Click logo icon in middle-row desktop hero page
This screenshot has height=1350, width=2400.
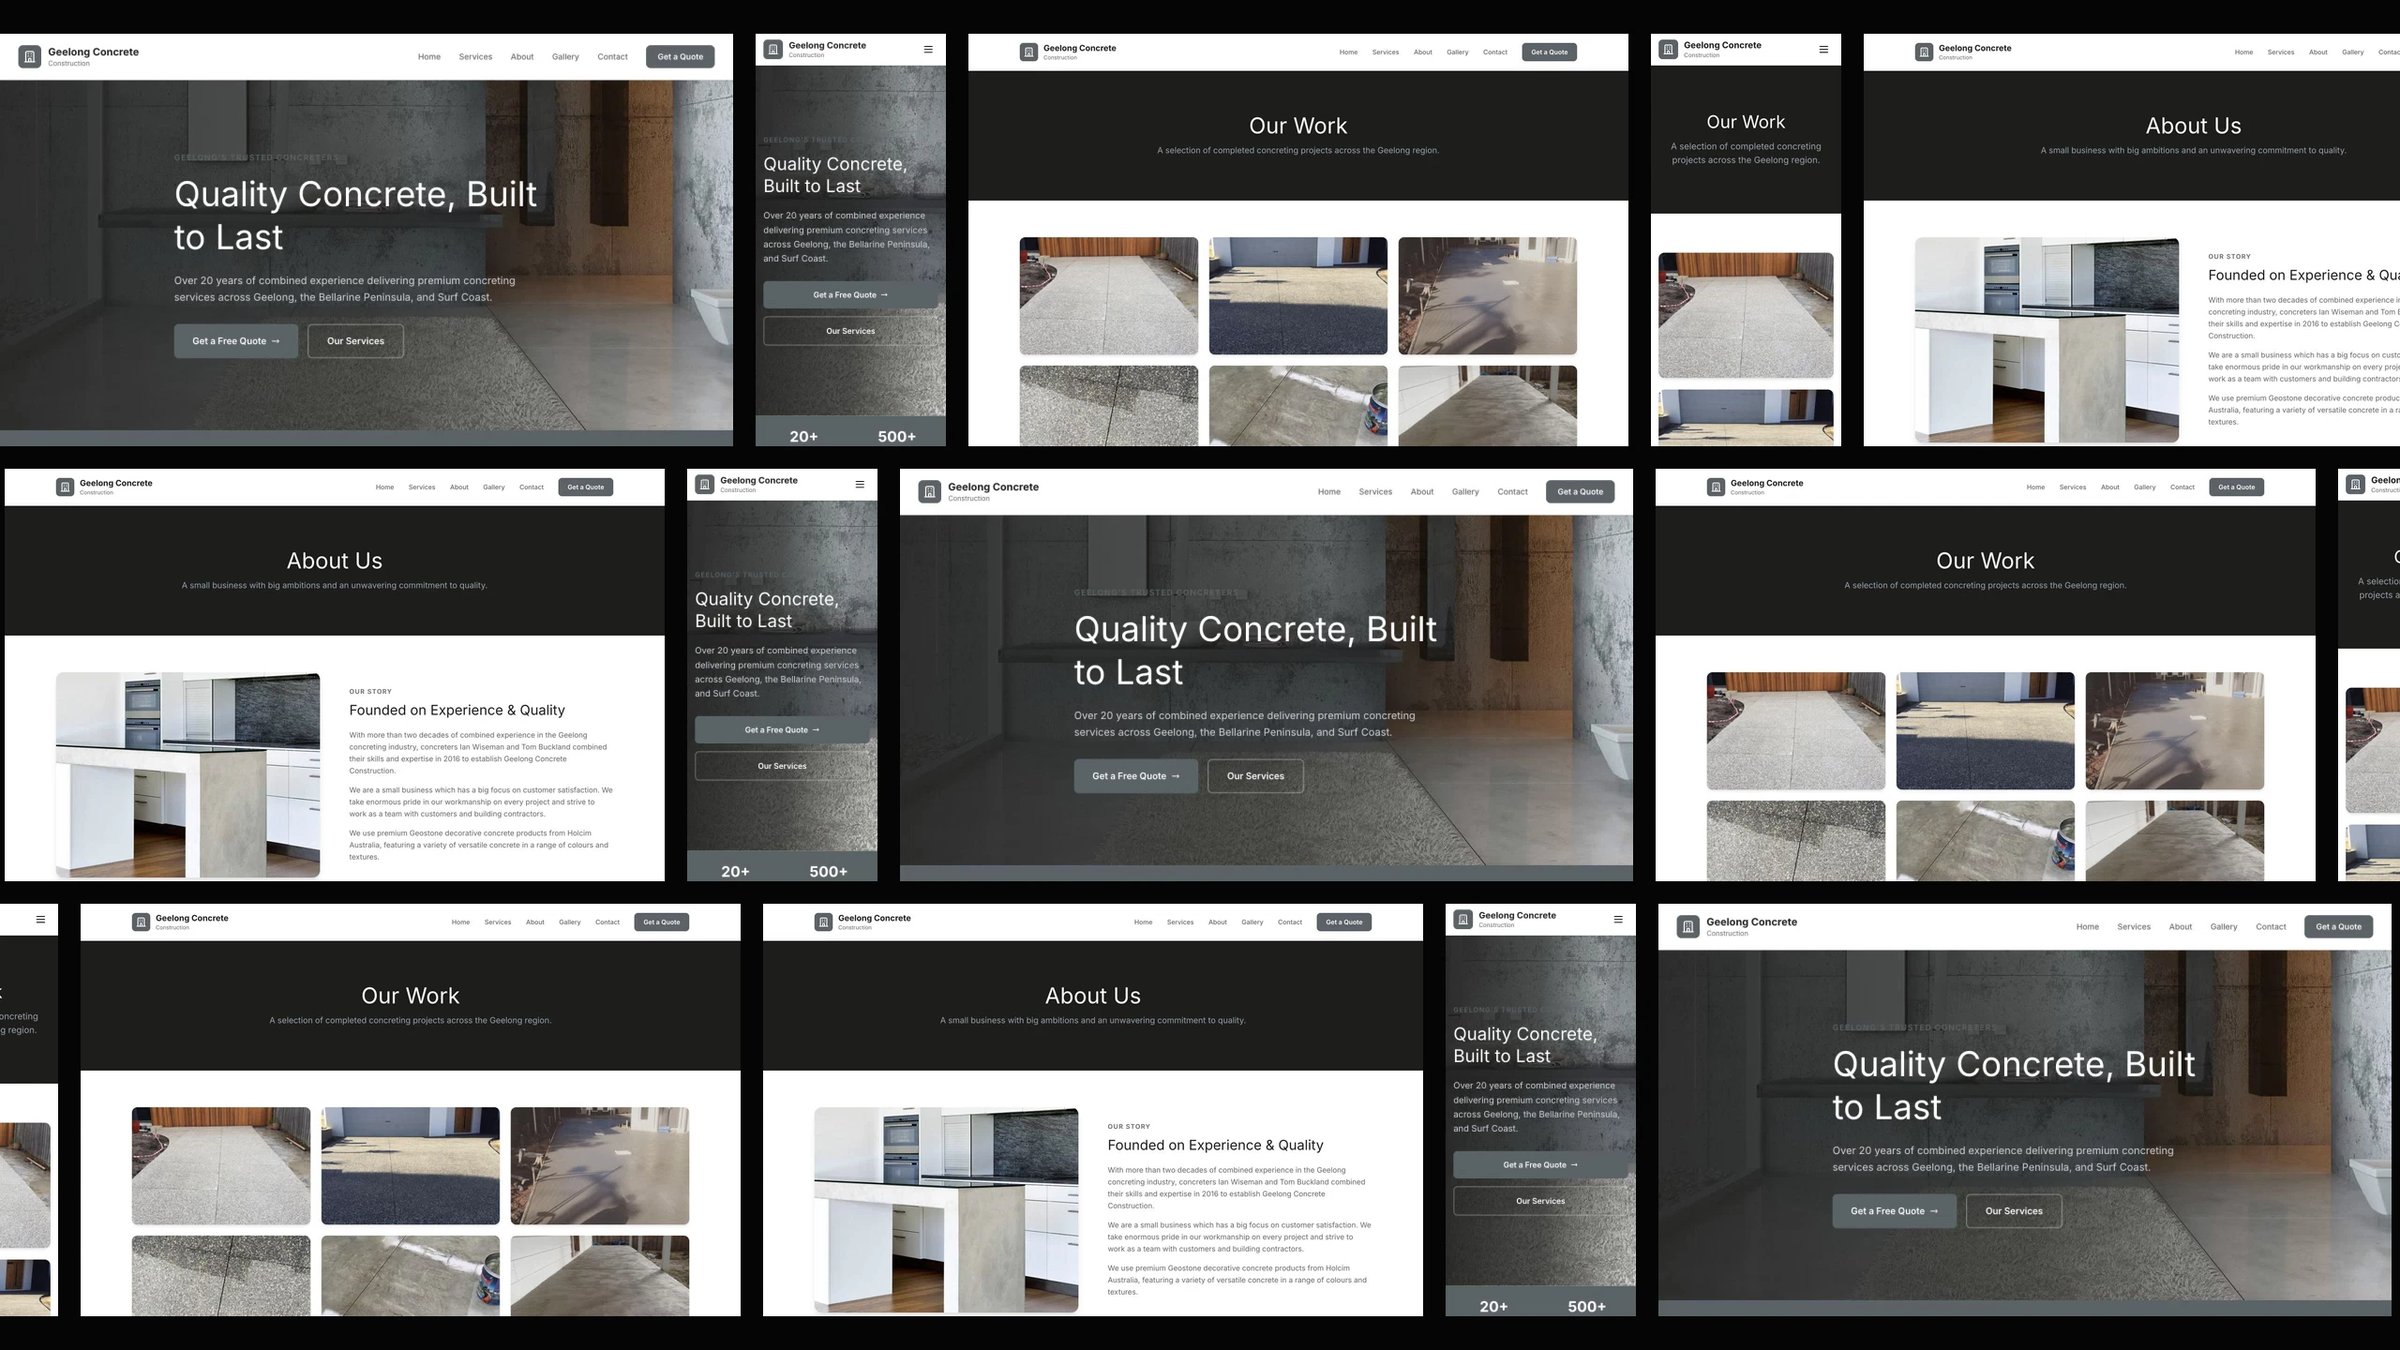click(930, 492)
